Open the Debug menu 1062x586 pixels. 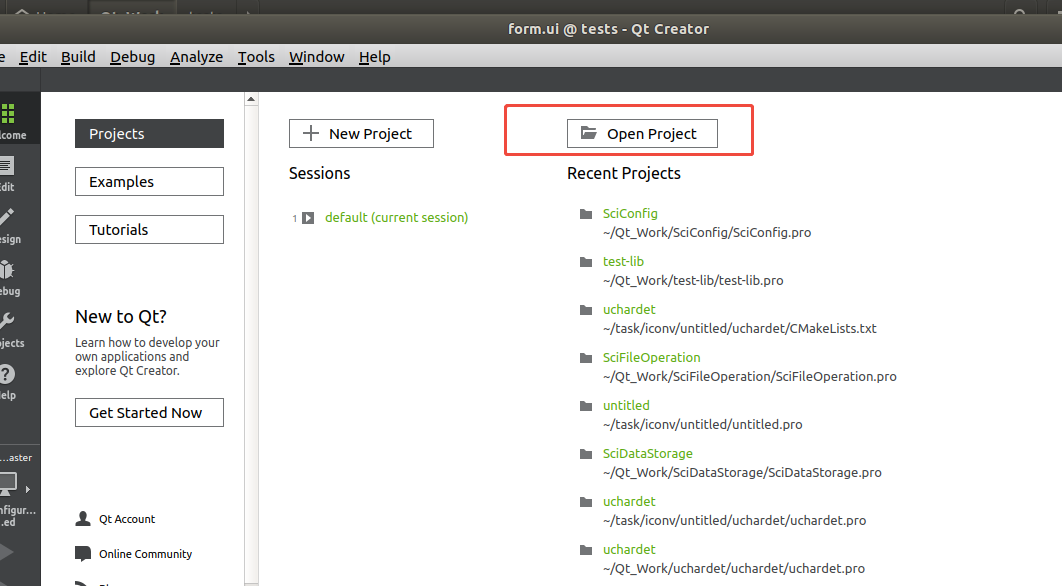coord(133,57)
